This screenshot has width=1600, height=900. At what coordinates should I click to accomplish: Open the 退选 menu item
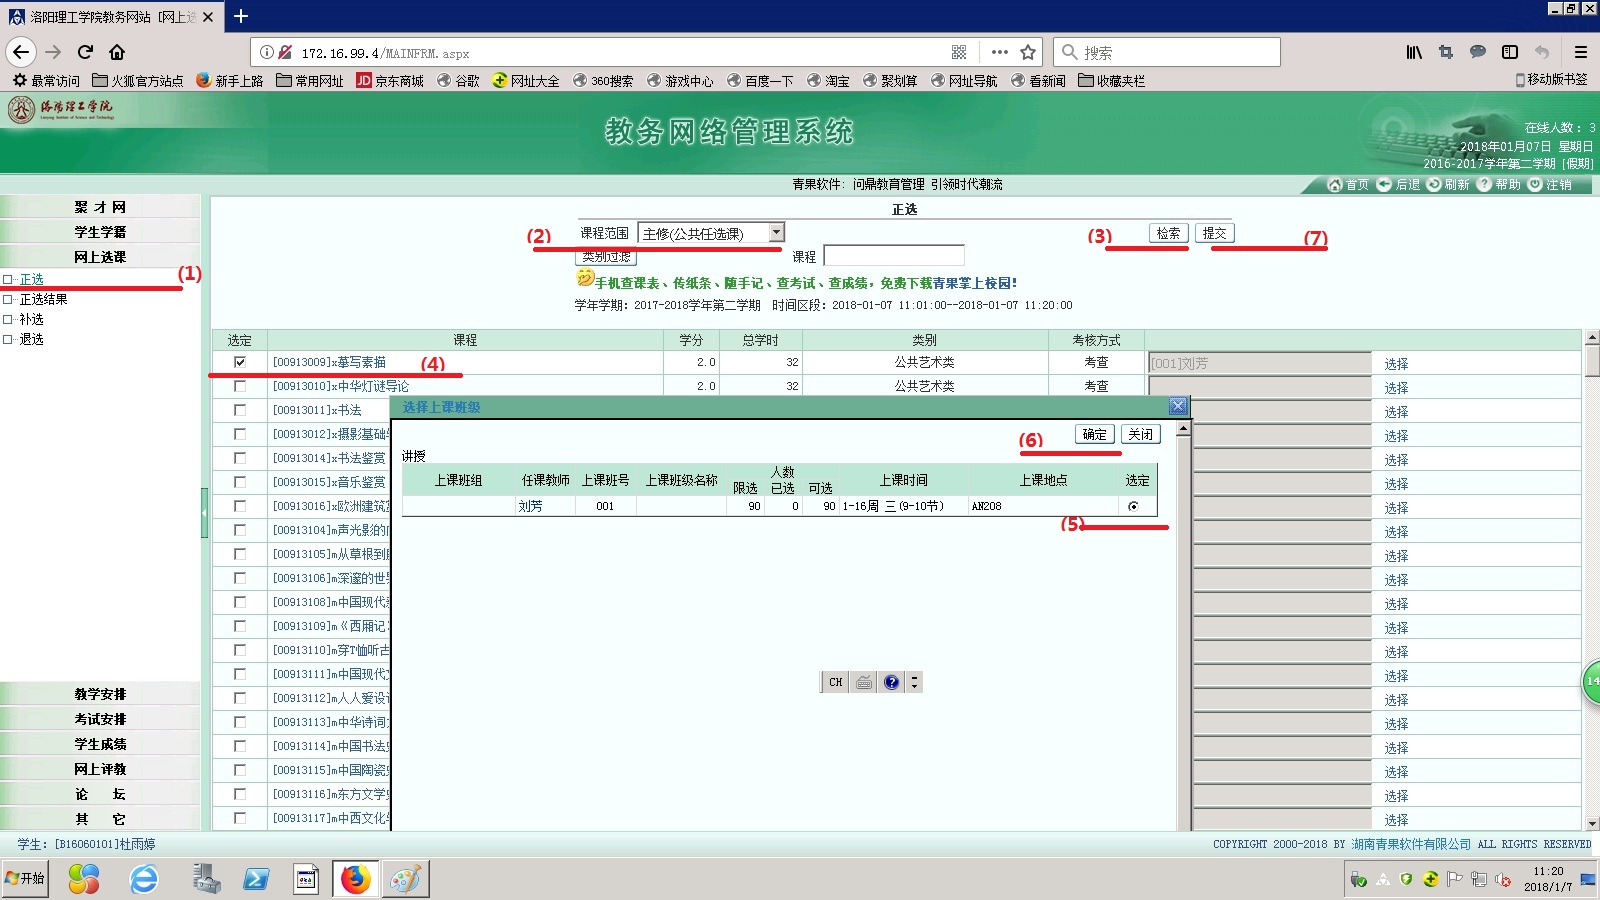coord(31,339)
